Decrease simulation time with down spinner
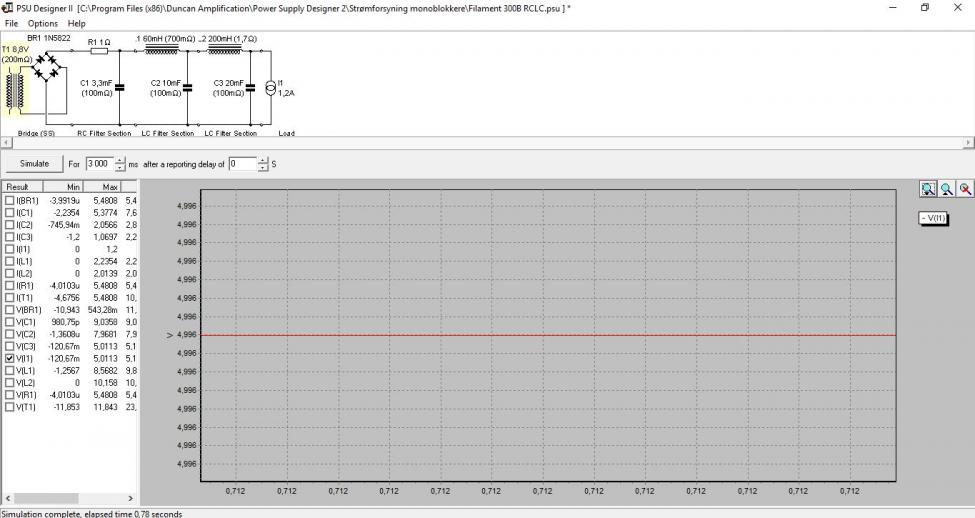The height and width of the screenshot is (518, 975). 120,168
